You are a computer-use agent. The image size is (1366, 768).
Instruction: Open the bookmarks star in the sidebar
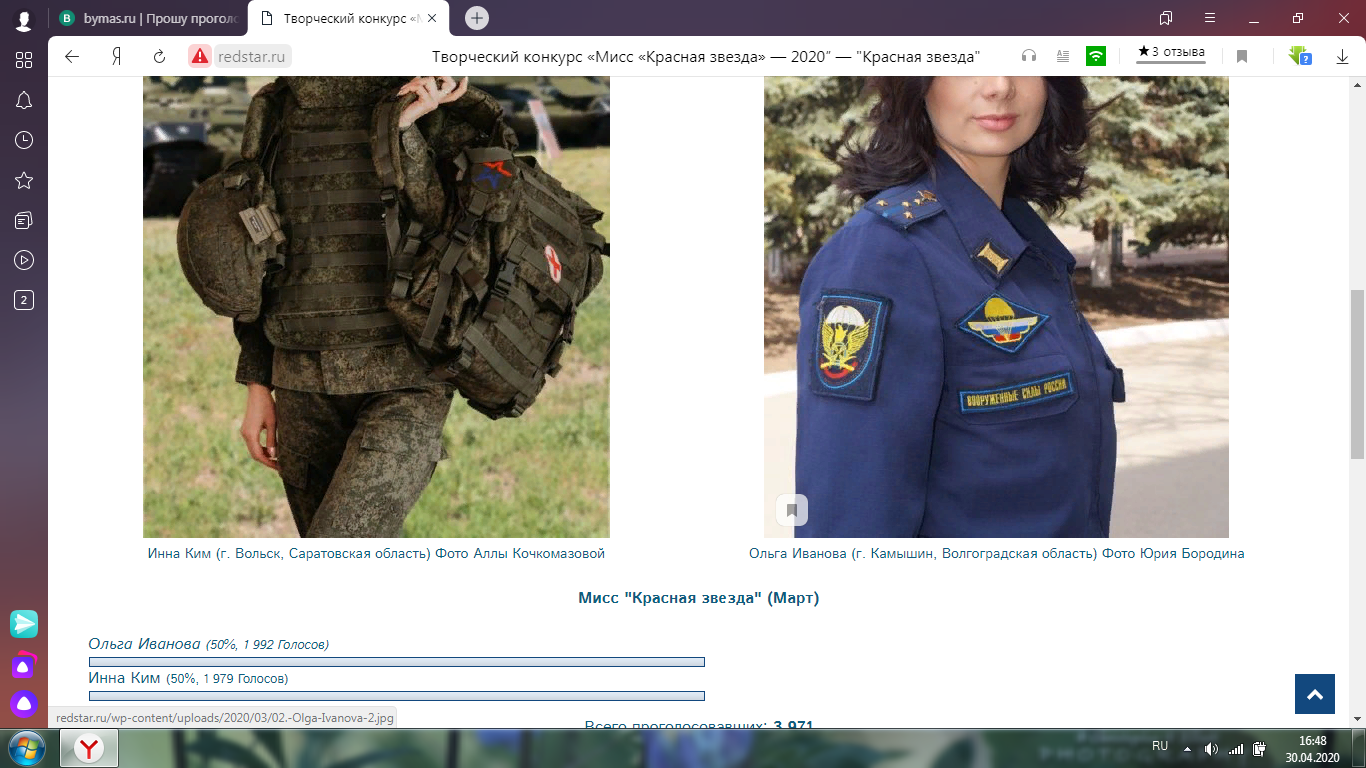pyautogui.click(x=24, y=180)
